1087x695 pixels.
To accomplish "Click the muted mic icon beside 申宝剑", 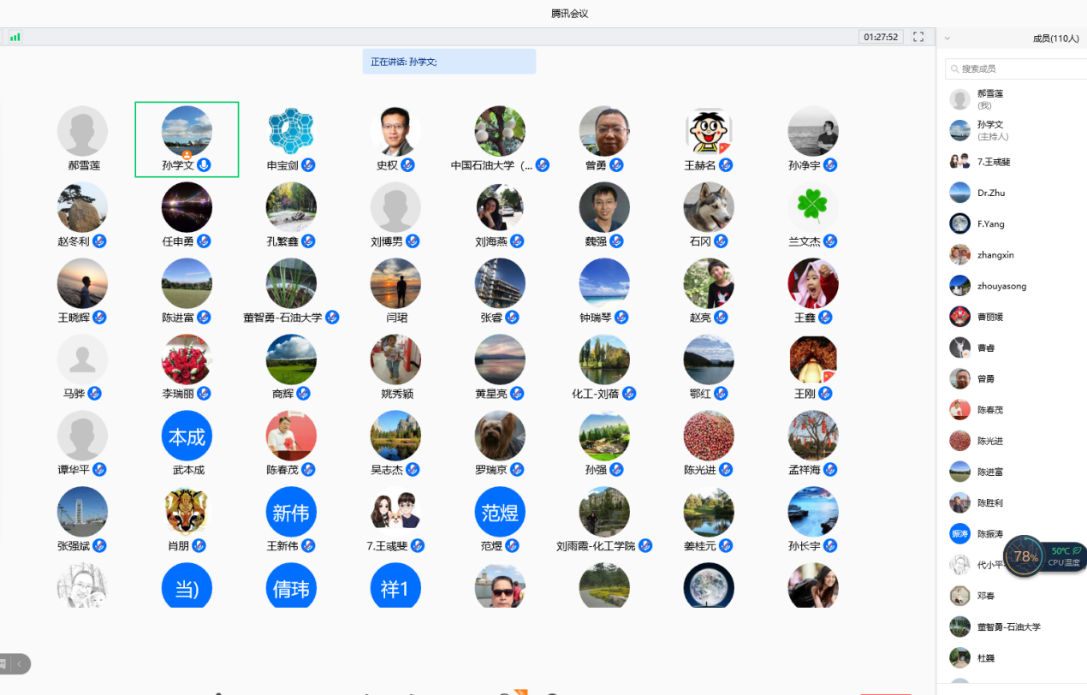I will (309, 165).
